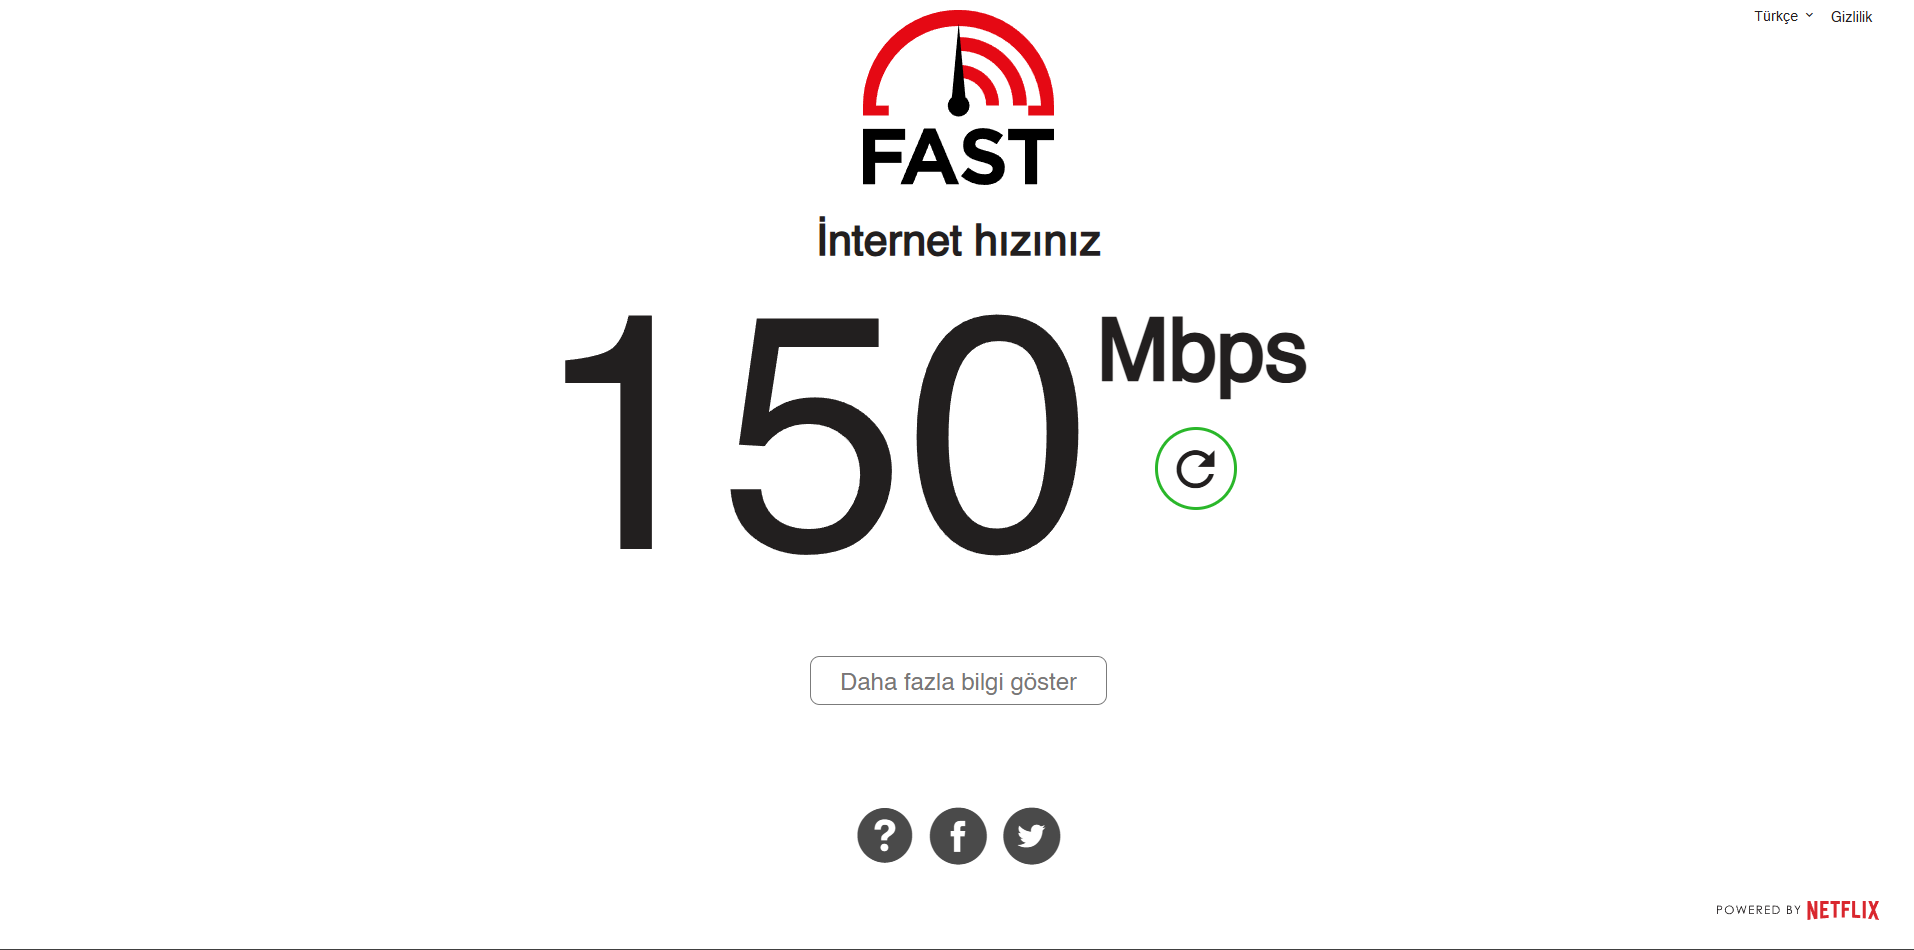Viewport: 1914px width, 950px height.
Task: Click the final 0 in speed value
Action: point(998,434)
